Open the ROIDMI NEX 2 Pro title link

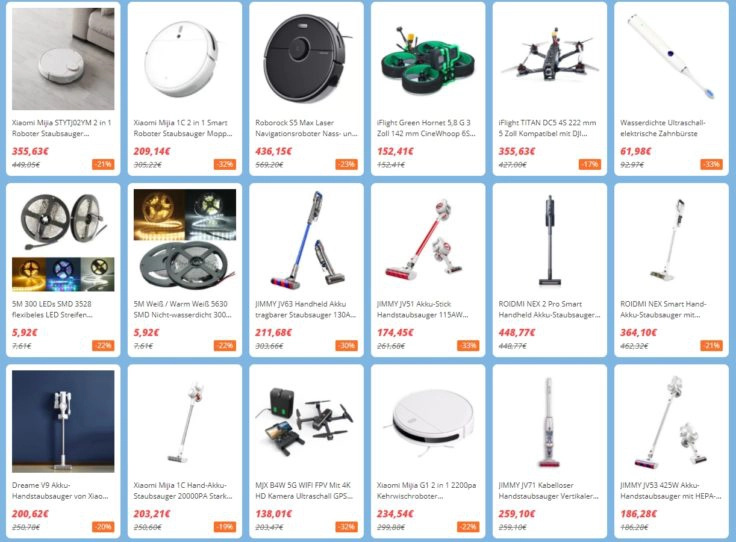tap(549, 309)
